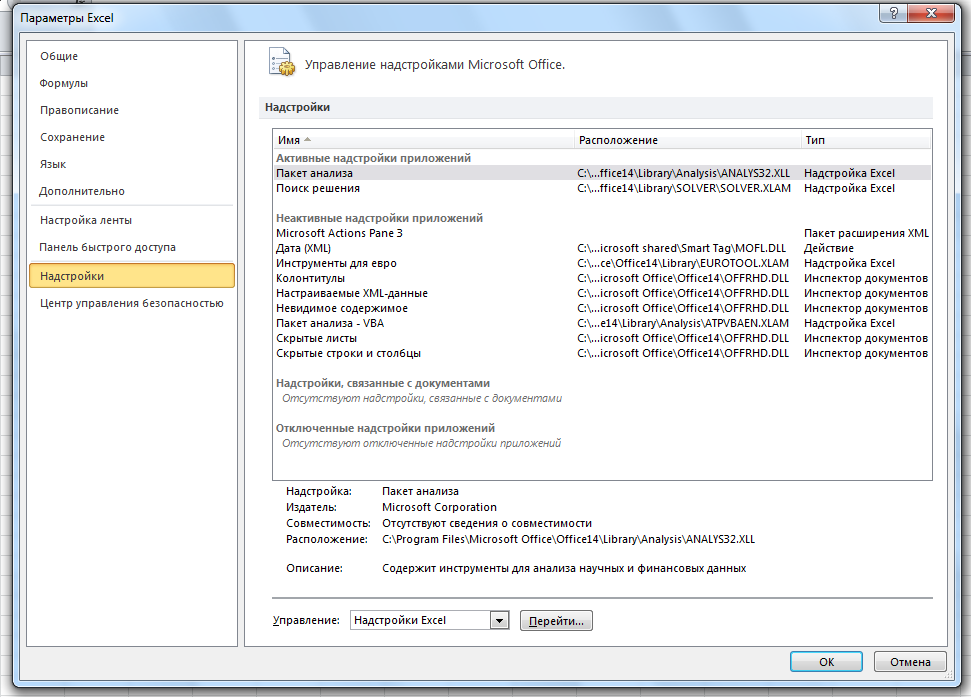The width and height of the screenshot is (971, 697).
Task: Select the highlighted Надстройки category
Action: [x=132, y=276]
